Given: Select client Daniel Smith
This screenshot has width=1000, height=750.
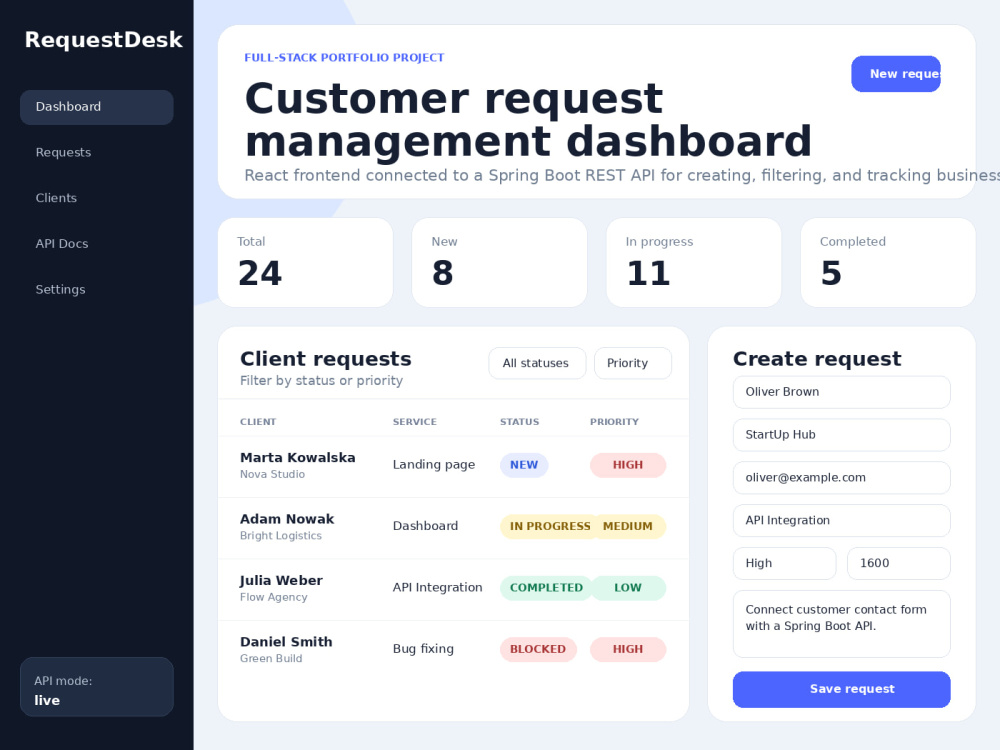Looking at the screenshot, I should click(x=286, y=642).
